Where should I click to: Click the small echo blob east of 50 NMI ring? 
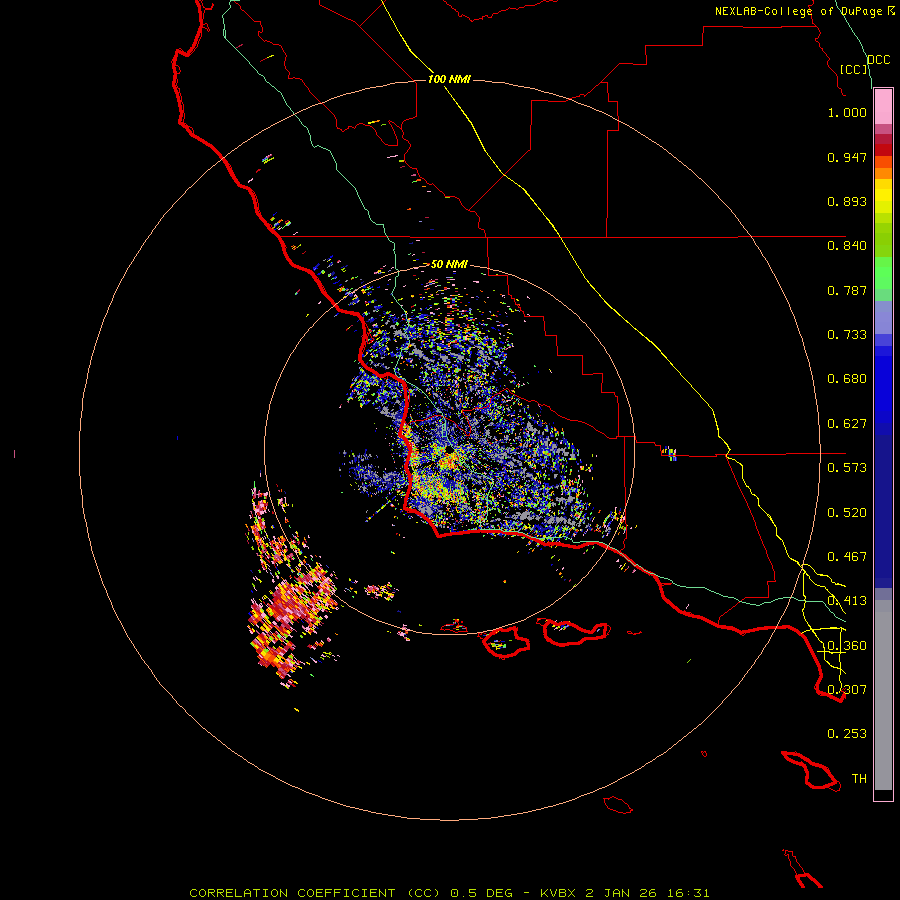[x=669, y=453]
